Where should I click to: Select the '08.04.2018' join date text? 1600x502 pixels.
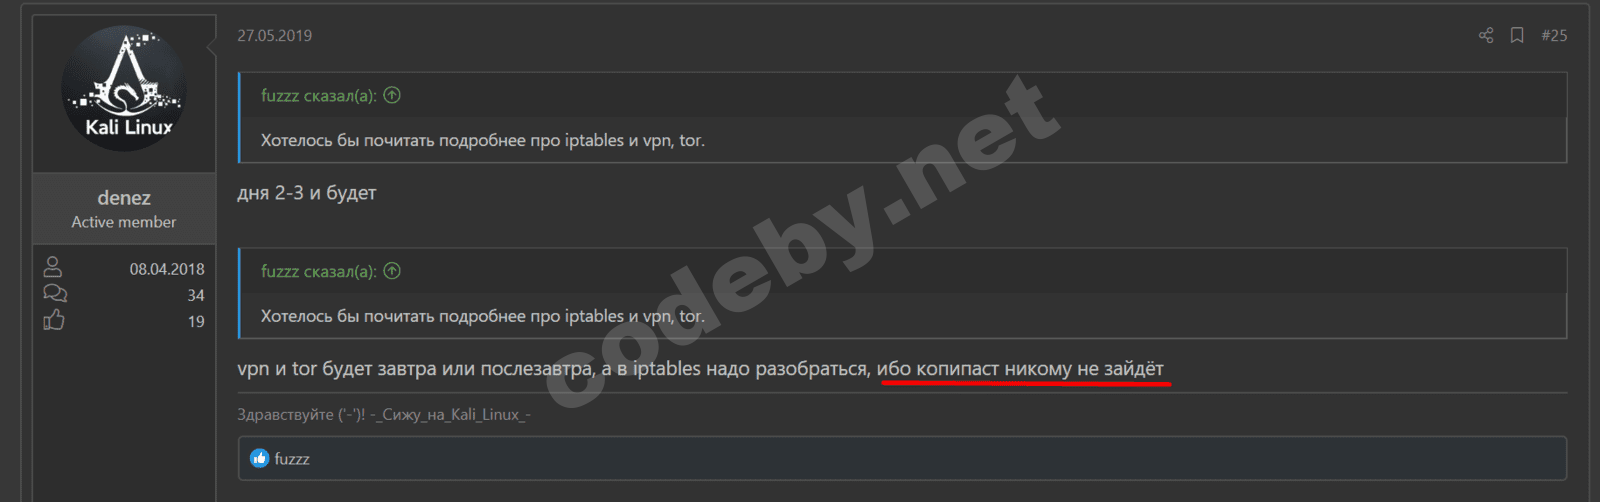167,269
